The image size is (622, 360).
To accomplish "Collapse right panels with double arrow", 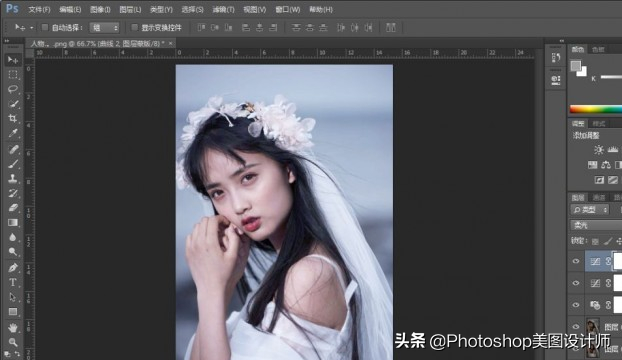I will [562, 41].
